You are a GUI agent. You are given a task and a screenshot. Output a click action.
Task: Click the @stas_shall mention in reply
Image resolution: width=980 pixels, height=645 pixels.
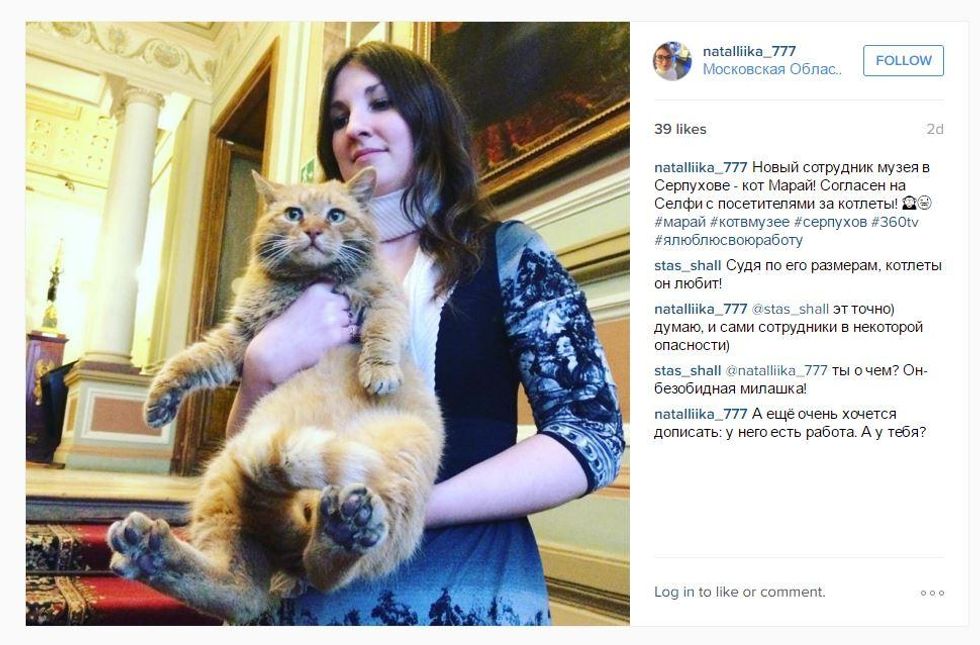(790, 309)
